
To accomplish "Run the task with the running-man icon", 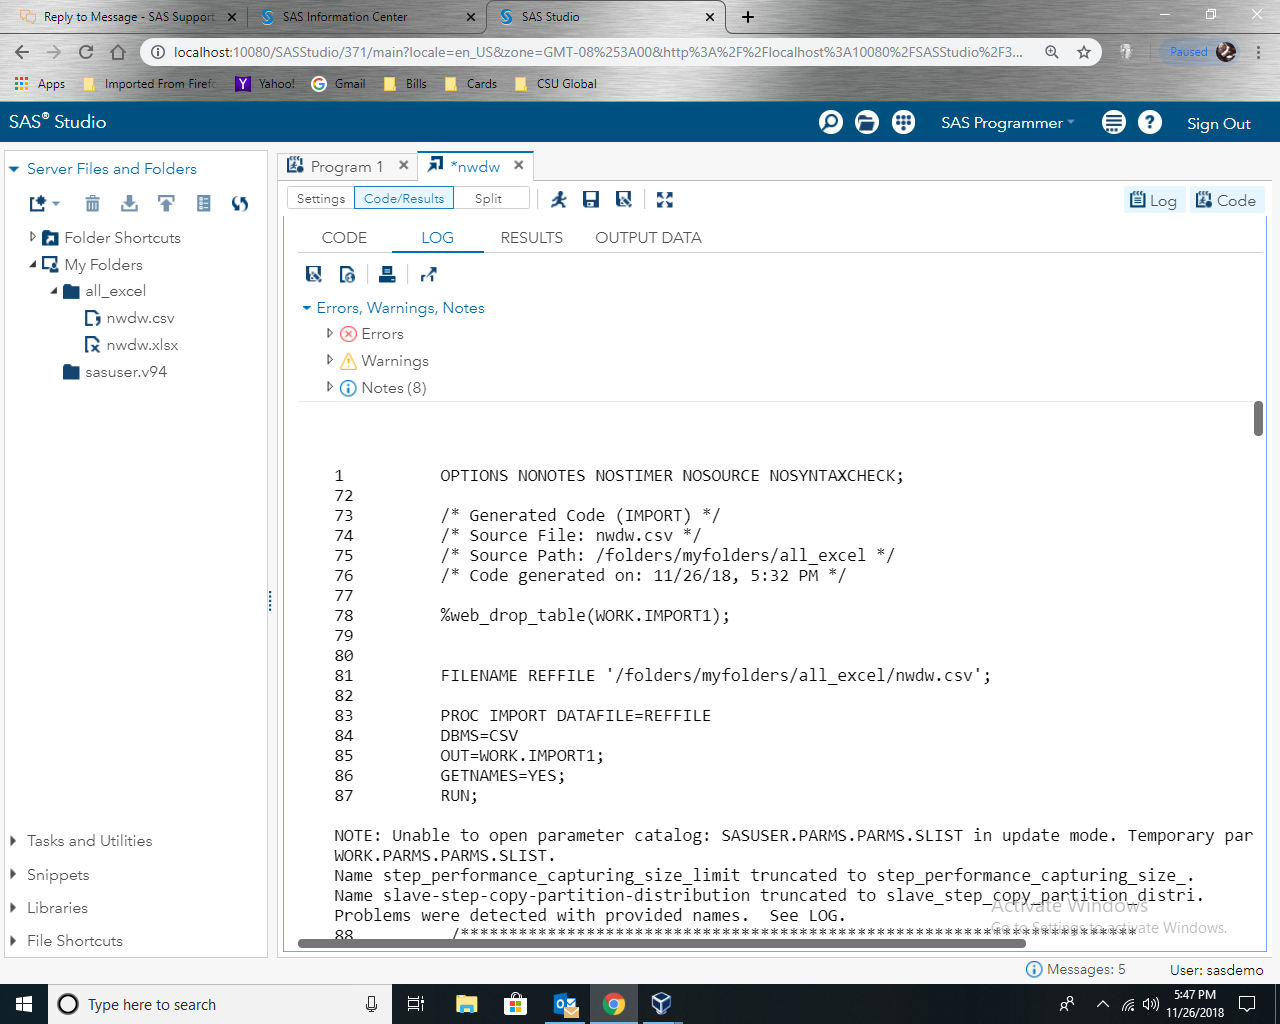I will coord(559,199).
